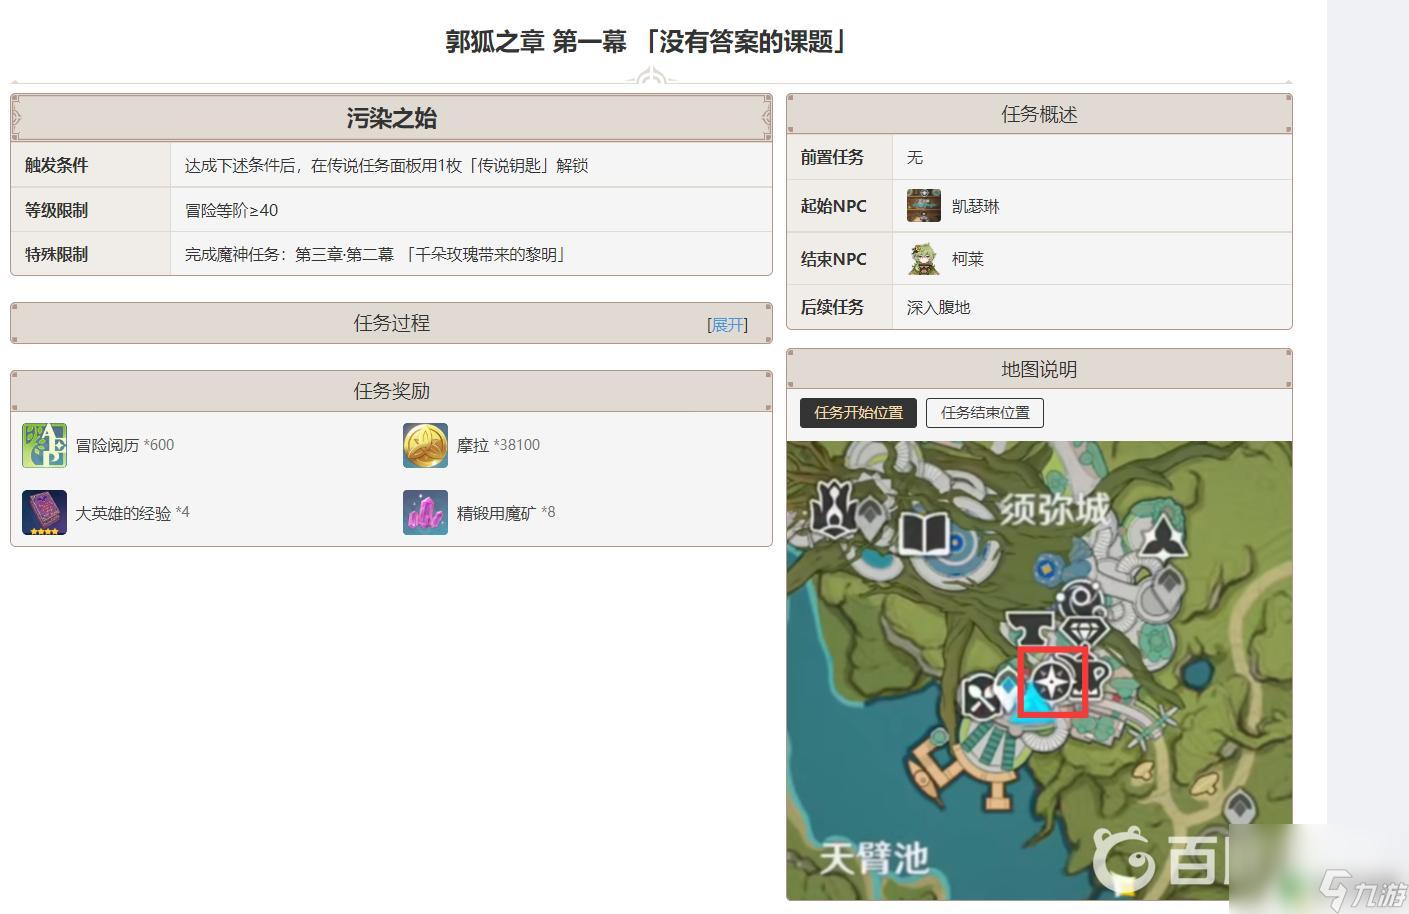
Task: Open the 深入腹地 follow-up quest link
Action: pyautogui.click(x=938, y=307)
